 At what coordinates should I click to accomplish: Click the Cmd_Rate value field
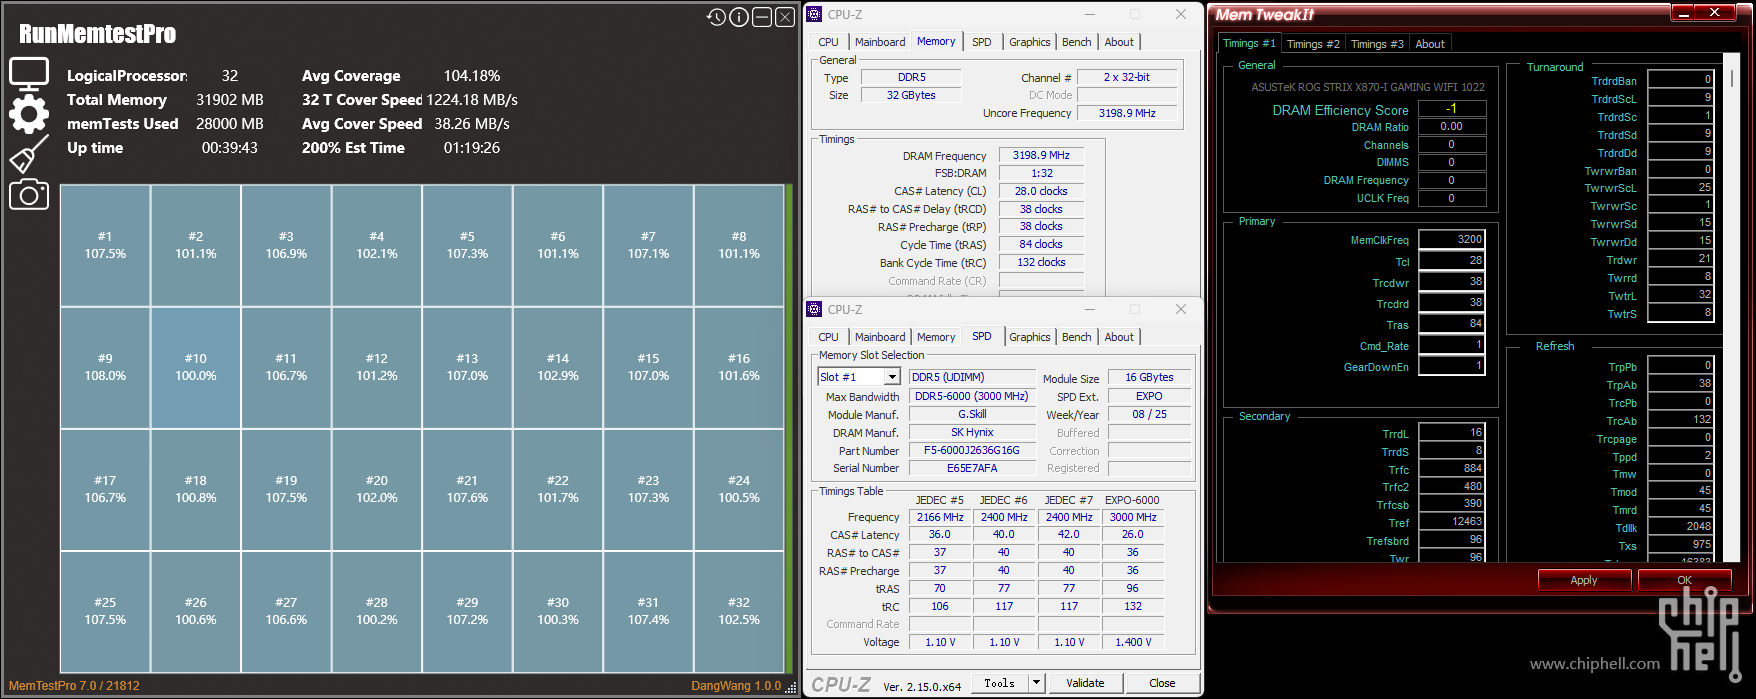click(1452, 345)
